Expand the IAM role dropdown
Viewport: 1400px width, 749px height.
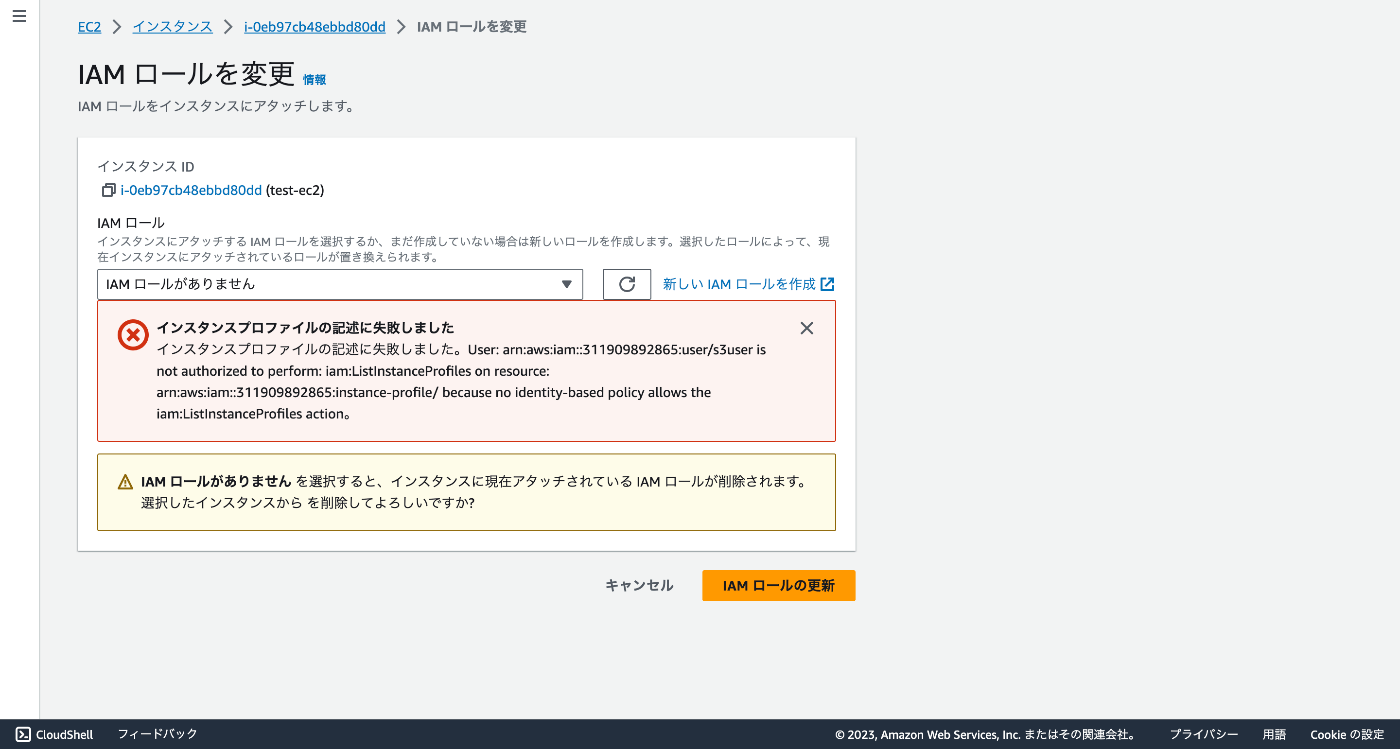pos(340,284)
